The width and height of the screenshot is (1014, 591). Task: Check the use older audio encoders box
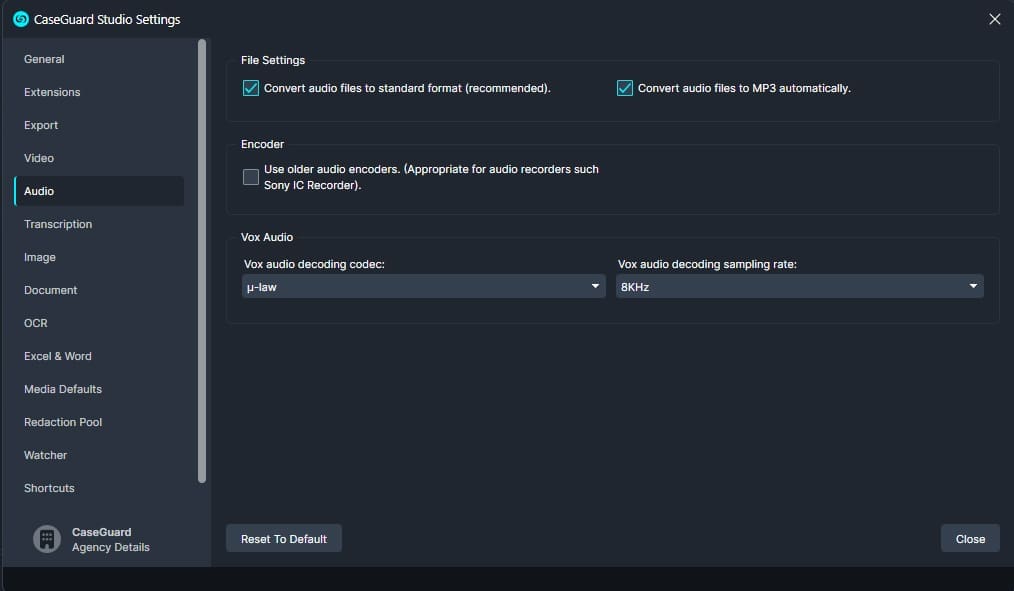pos(251,177)
